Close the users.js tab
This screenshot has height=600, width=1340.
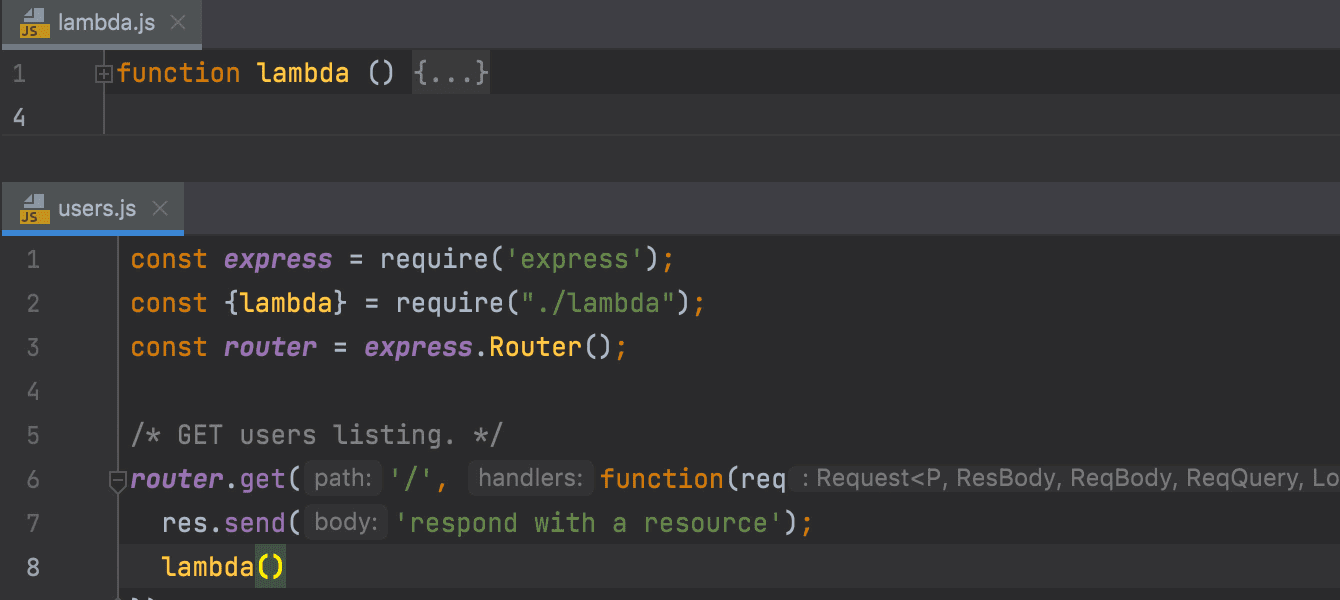pyautogui.click(x=159, y=209)
